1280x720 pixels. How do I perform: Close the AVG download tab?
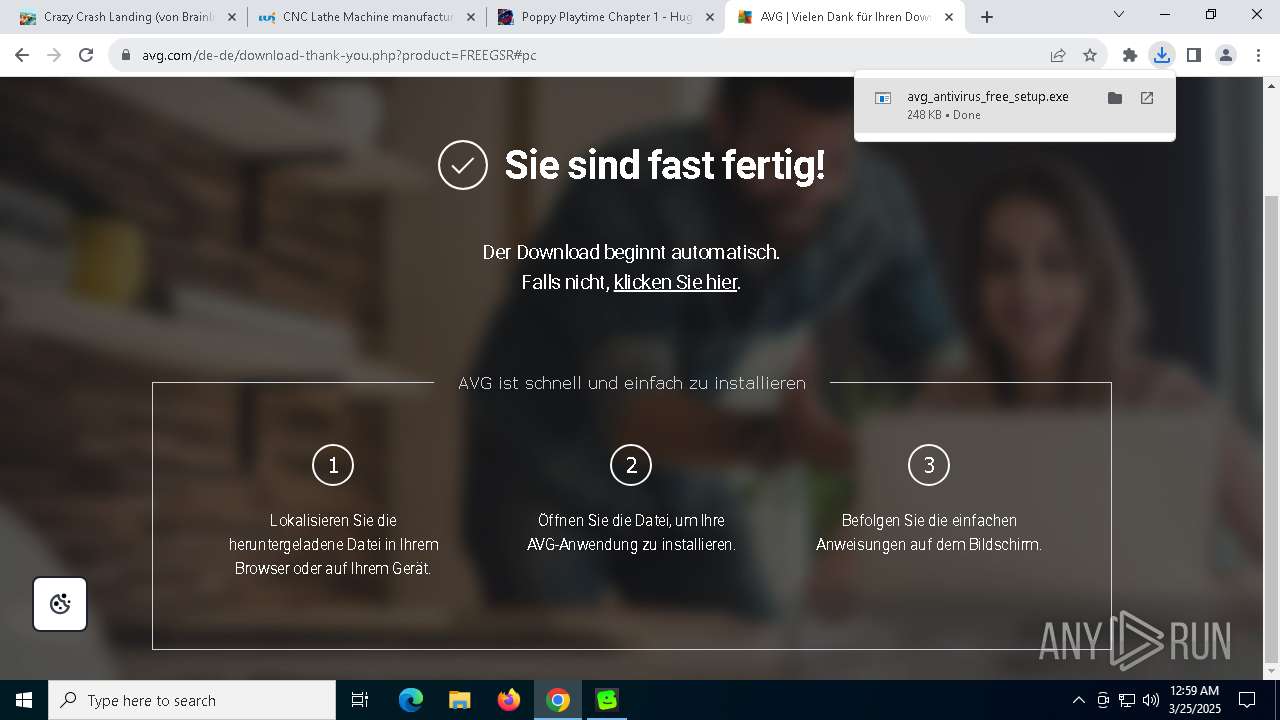(x=949, y=17)
